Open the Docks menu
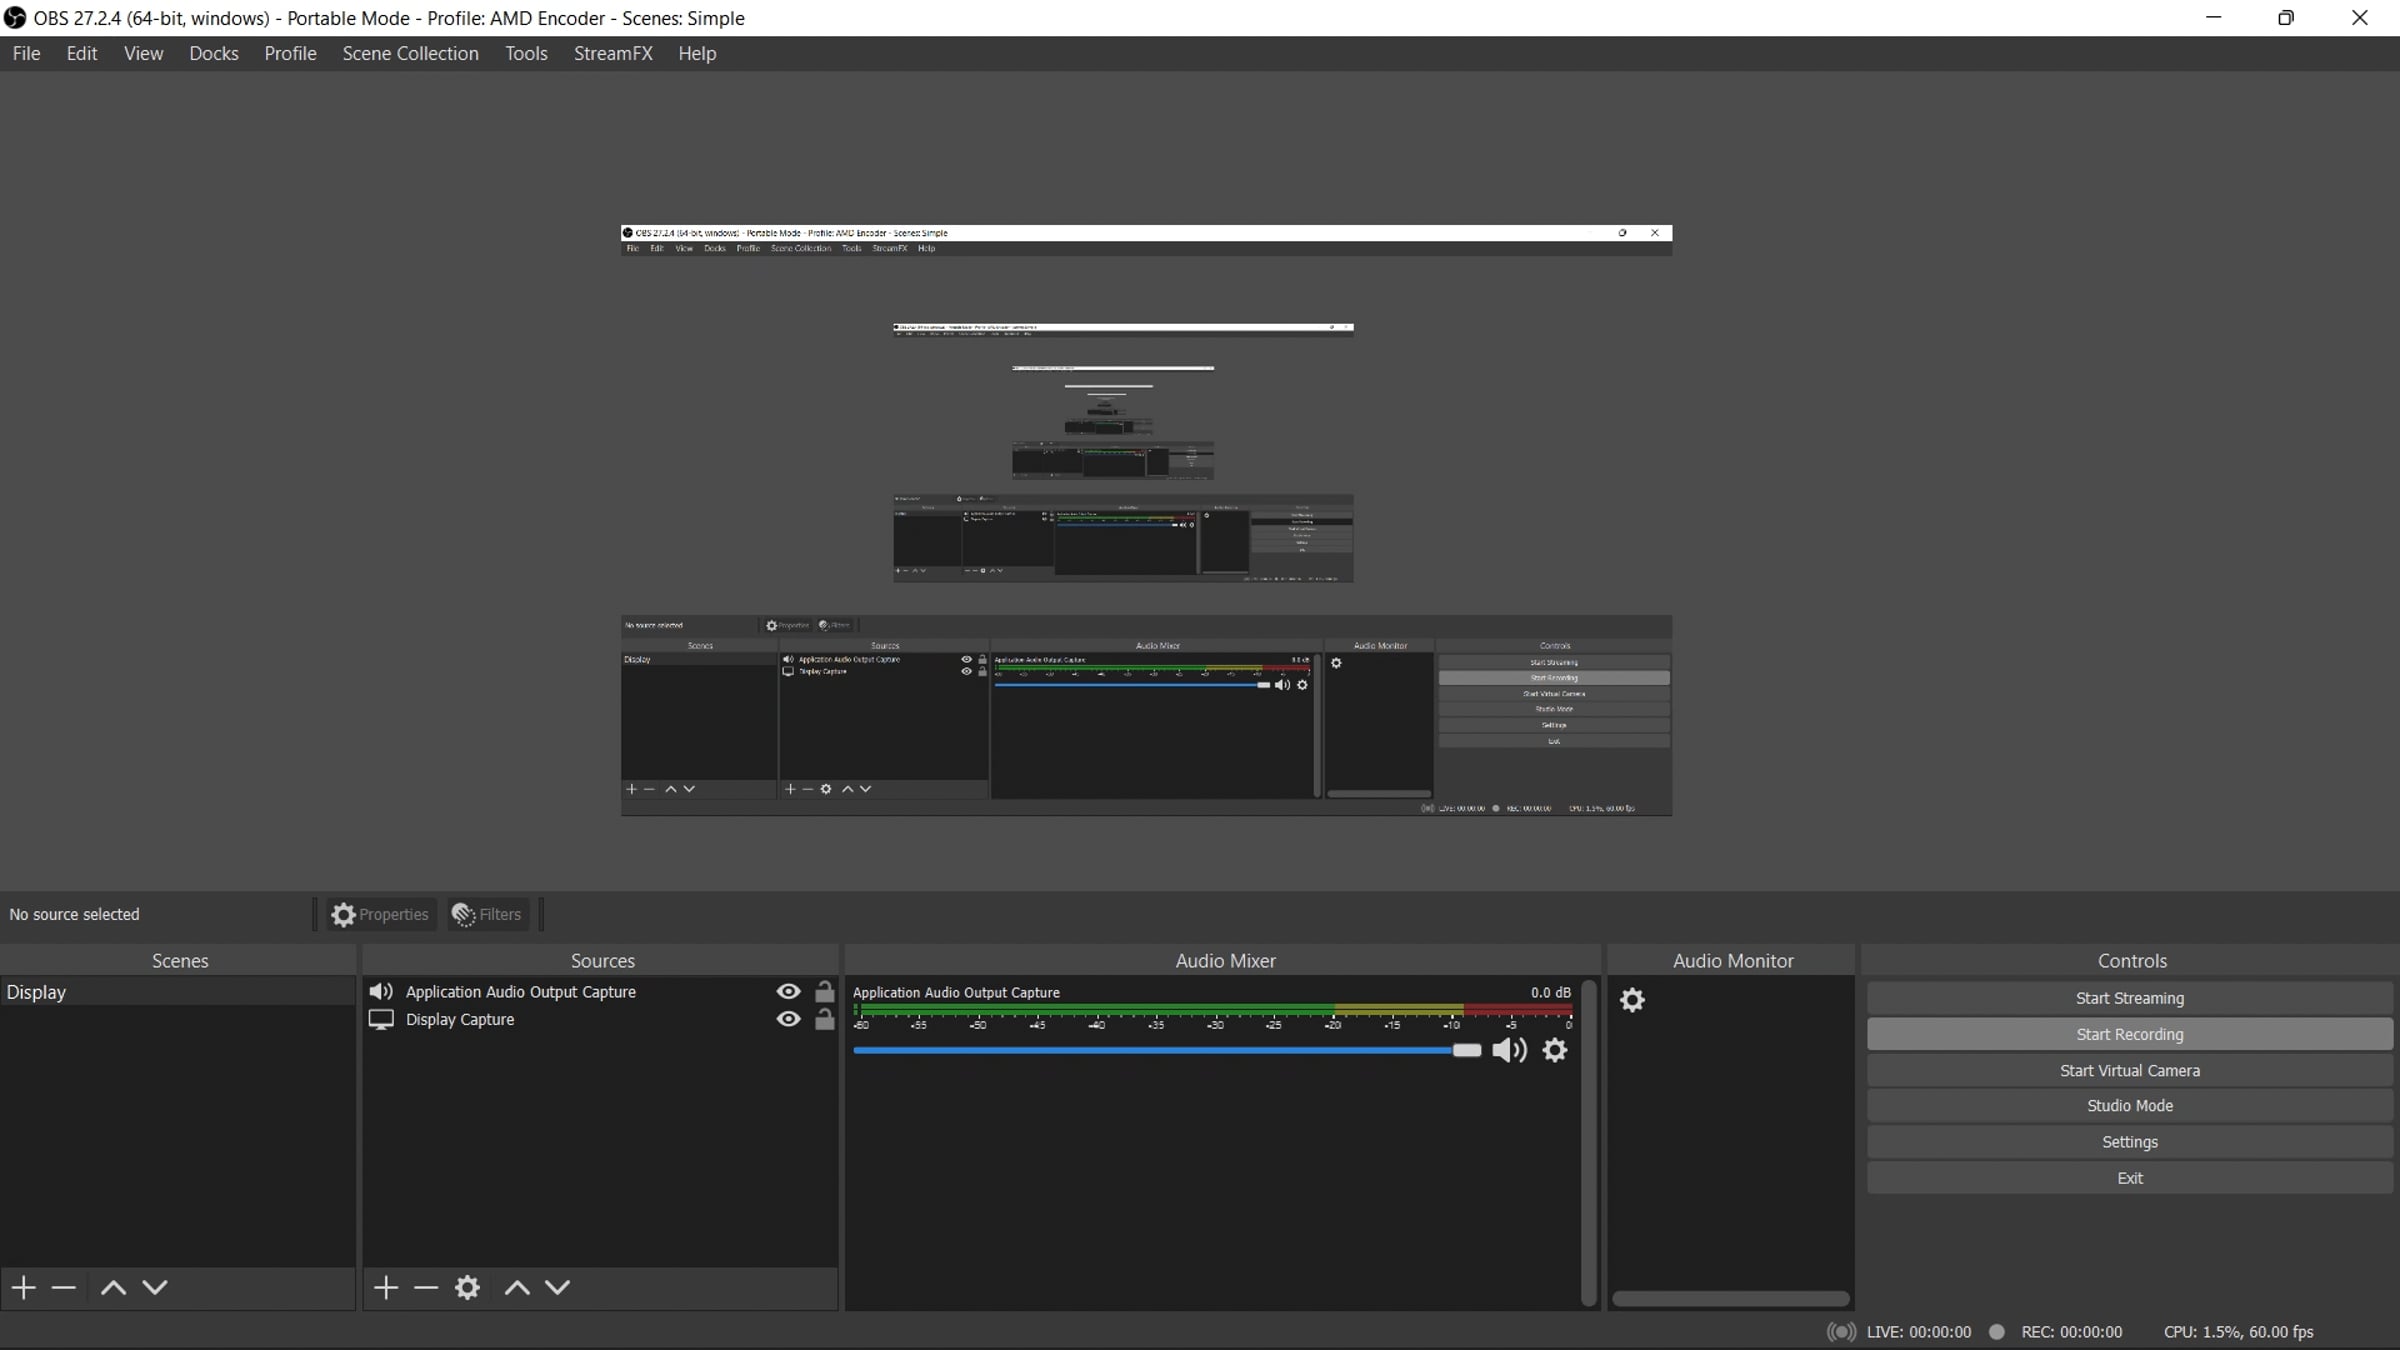This screenshot has height=1350, width=2400. point(214,54)
